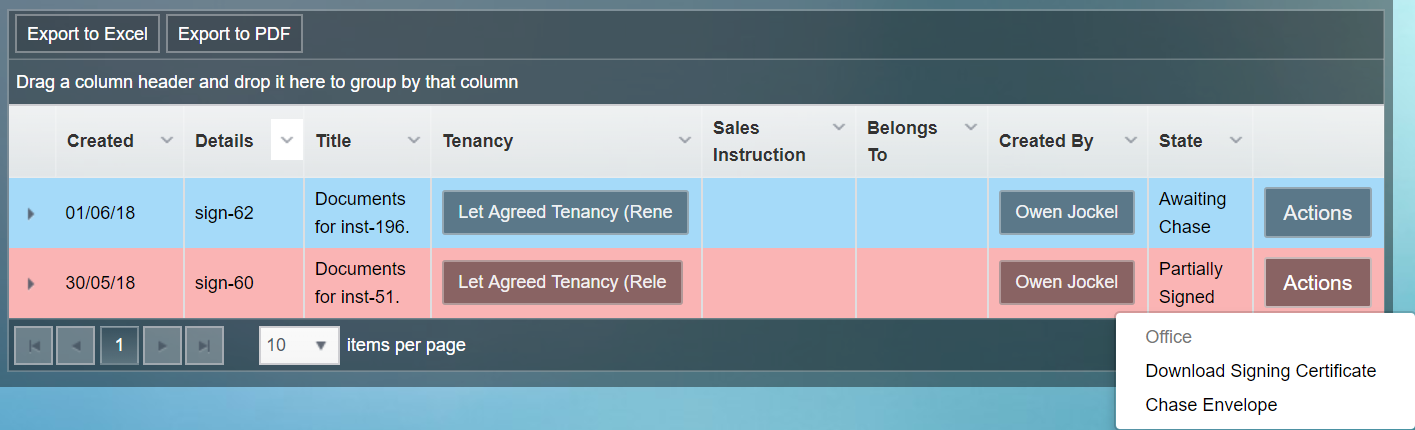Expand the sign-62 row details

(31, 213)
